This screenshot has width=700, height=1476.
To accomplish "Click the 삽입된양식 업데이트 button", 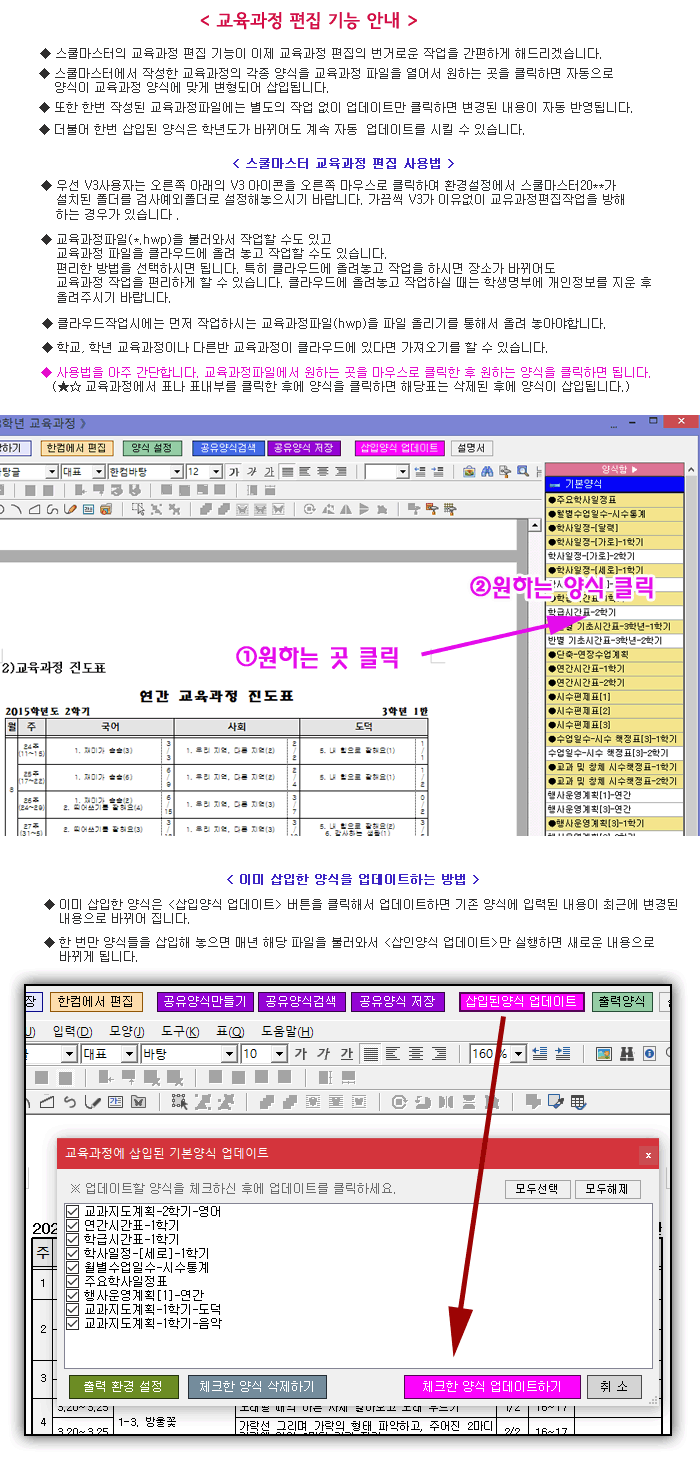I will [521, 1001].
